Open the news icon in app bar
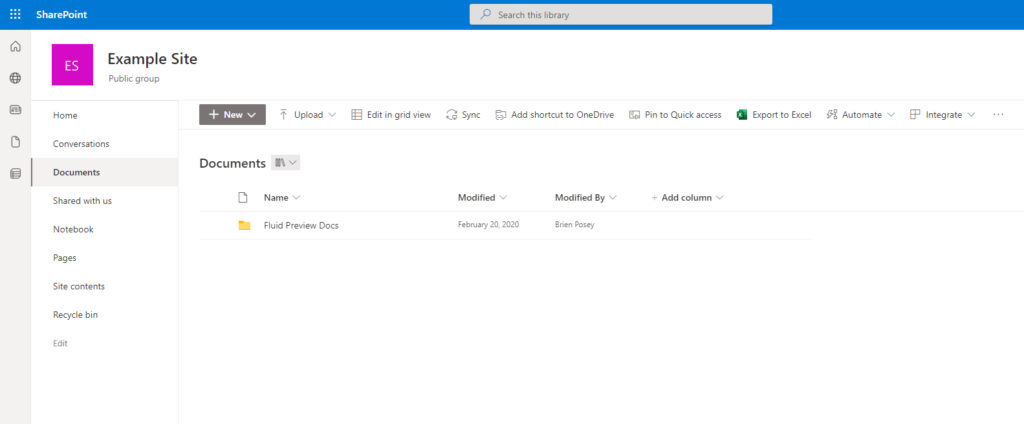The height and width of the screenshot is (424, 1024). pos(15,110)
